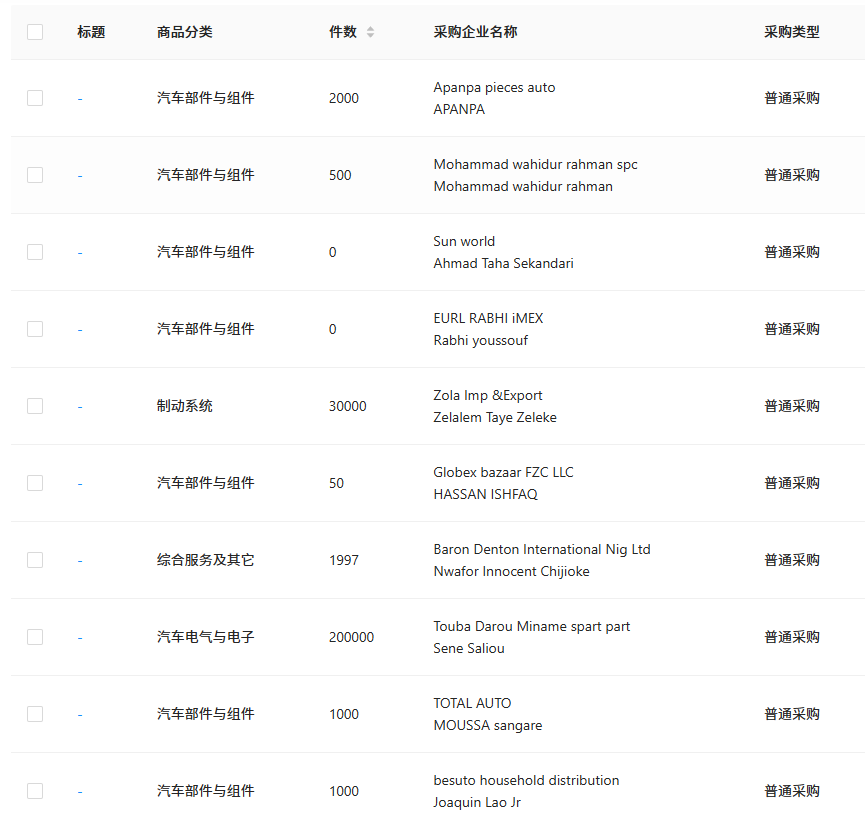Open title link of Touba Darou Miname row

click(x=80, y=638)
